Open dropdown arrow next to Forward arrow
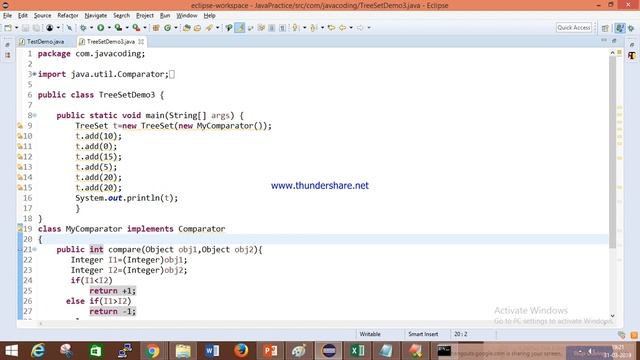 369,28
